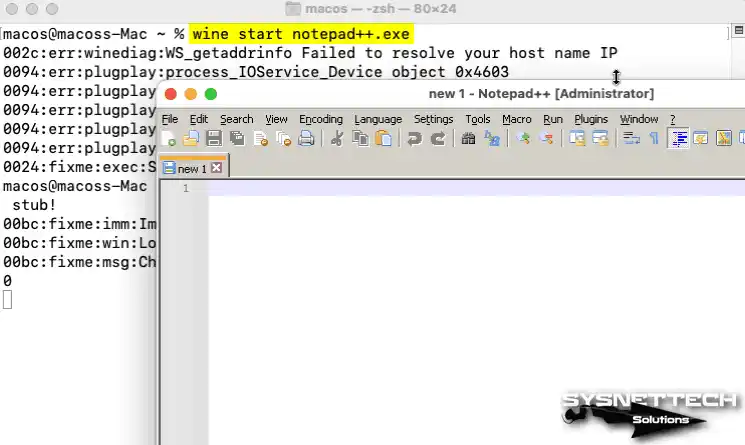Click line number 1 in margin
Viewport: 745px width, 445px height.
pyautogui.click(x=186, y=188)
